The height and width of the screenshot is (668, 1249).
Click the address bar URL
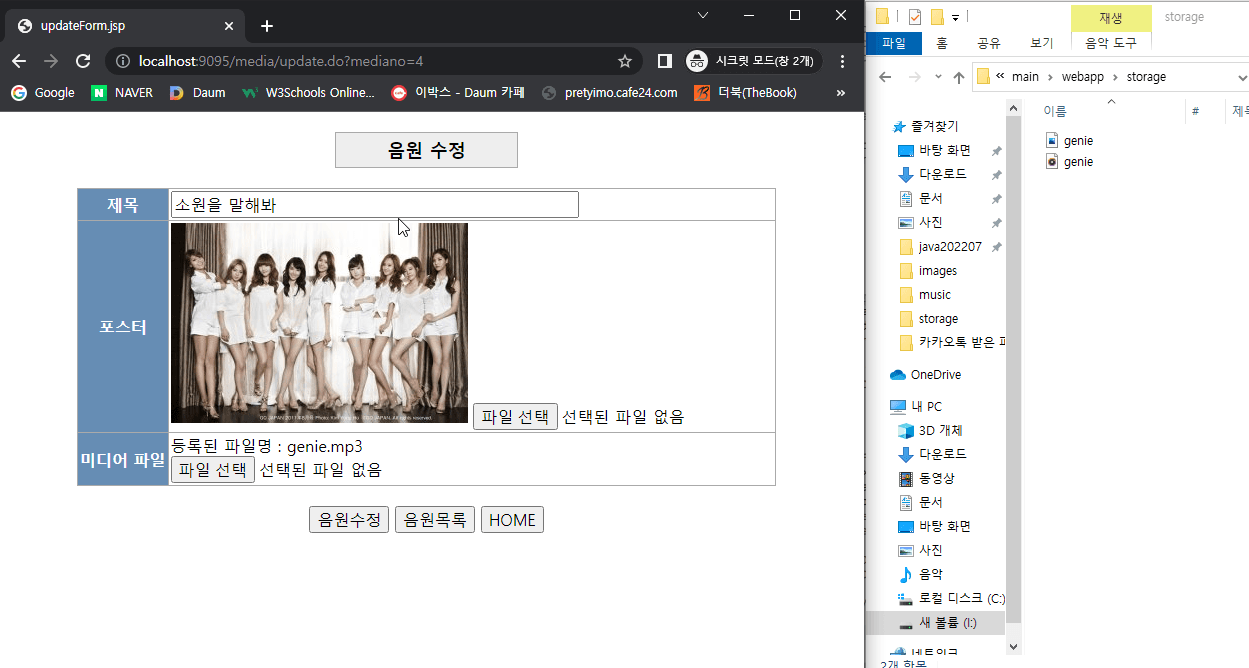coord(281,61)
